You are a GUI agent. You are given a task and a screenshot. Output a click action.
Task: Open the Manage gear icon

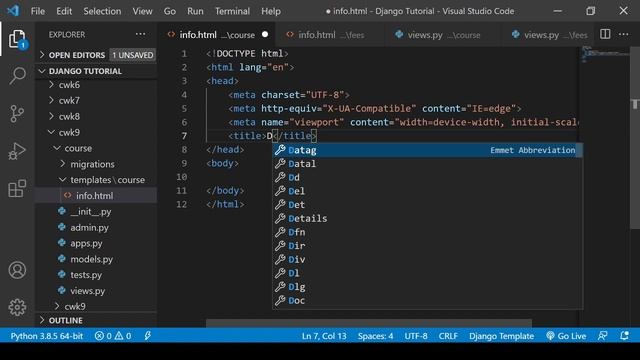point(17,307)
